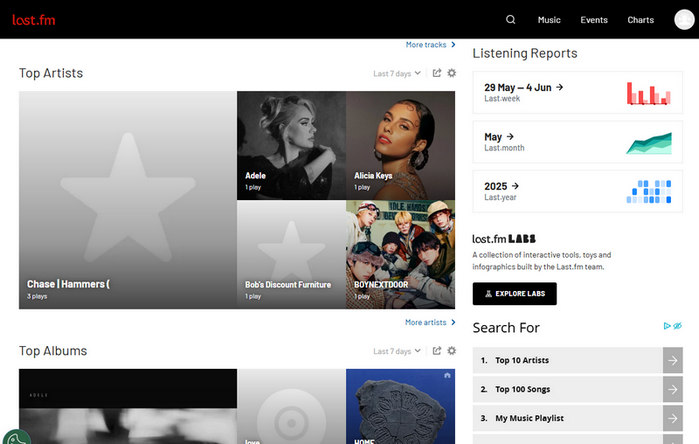This screenshot has width=699, height=444.
Task: Open 29 May – 4 Jun listening report
Action: point(577,93)
